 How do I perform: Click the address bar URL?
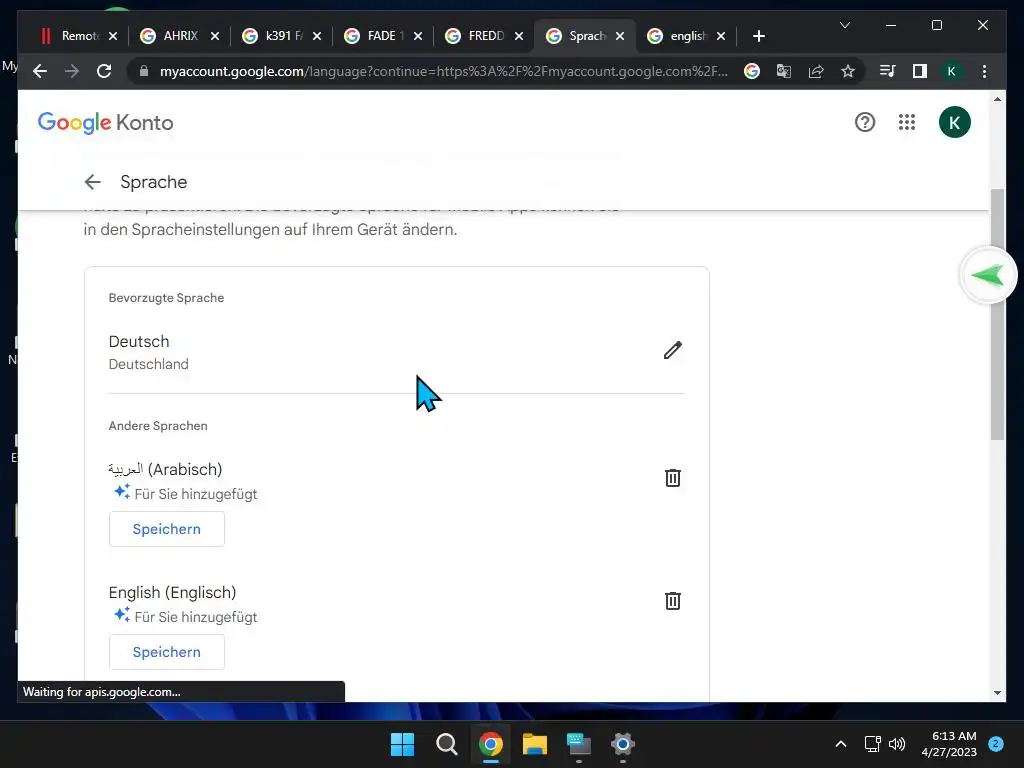[444, 71]
